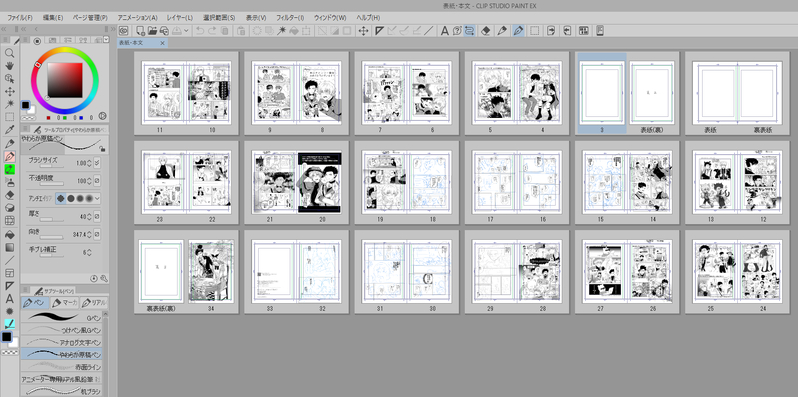Collapse the left palette dock chevron
The image size is (798, 397).
[x=5, y=30]
